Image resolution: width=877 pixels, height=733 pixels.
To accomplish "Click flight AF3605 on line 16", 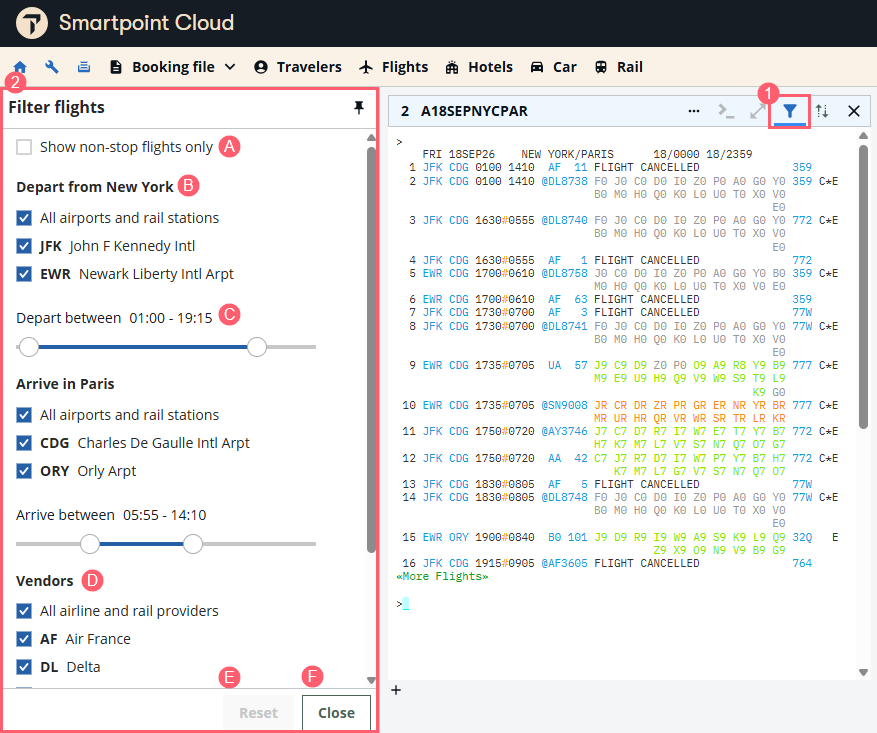I will tap(564, 563).
